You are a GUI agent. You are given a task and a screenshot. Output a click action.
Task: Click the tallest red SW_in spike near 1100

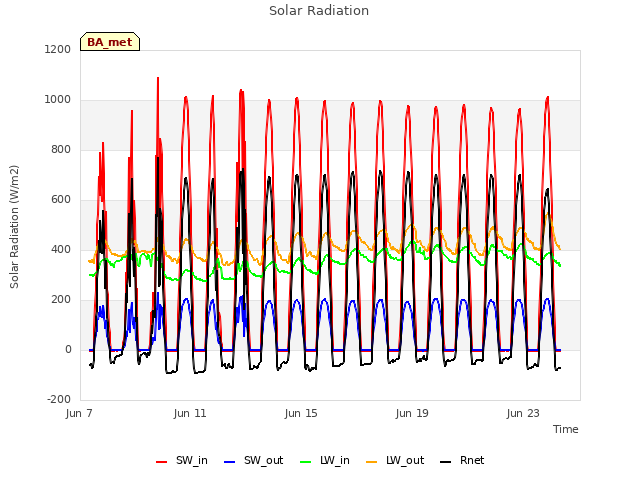coord(158,79)
